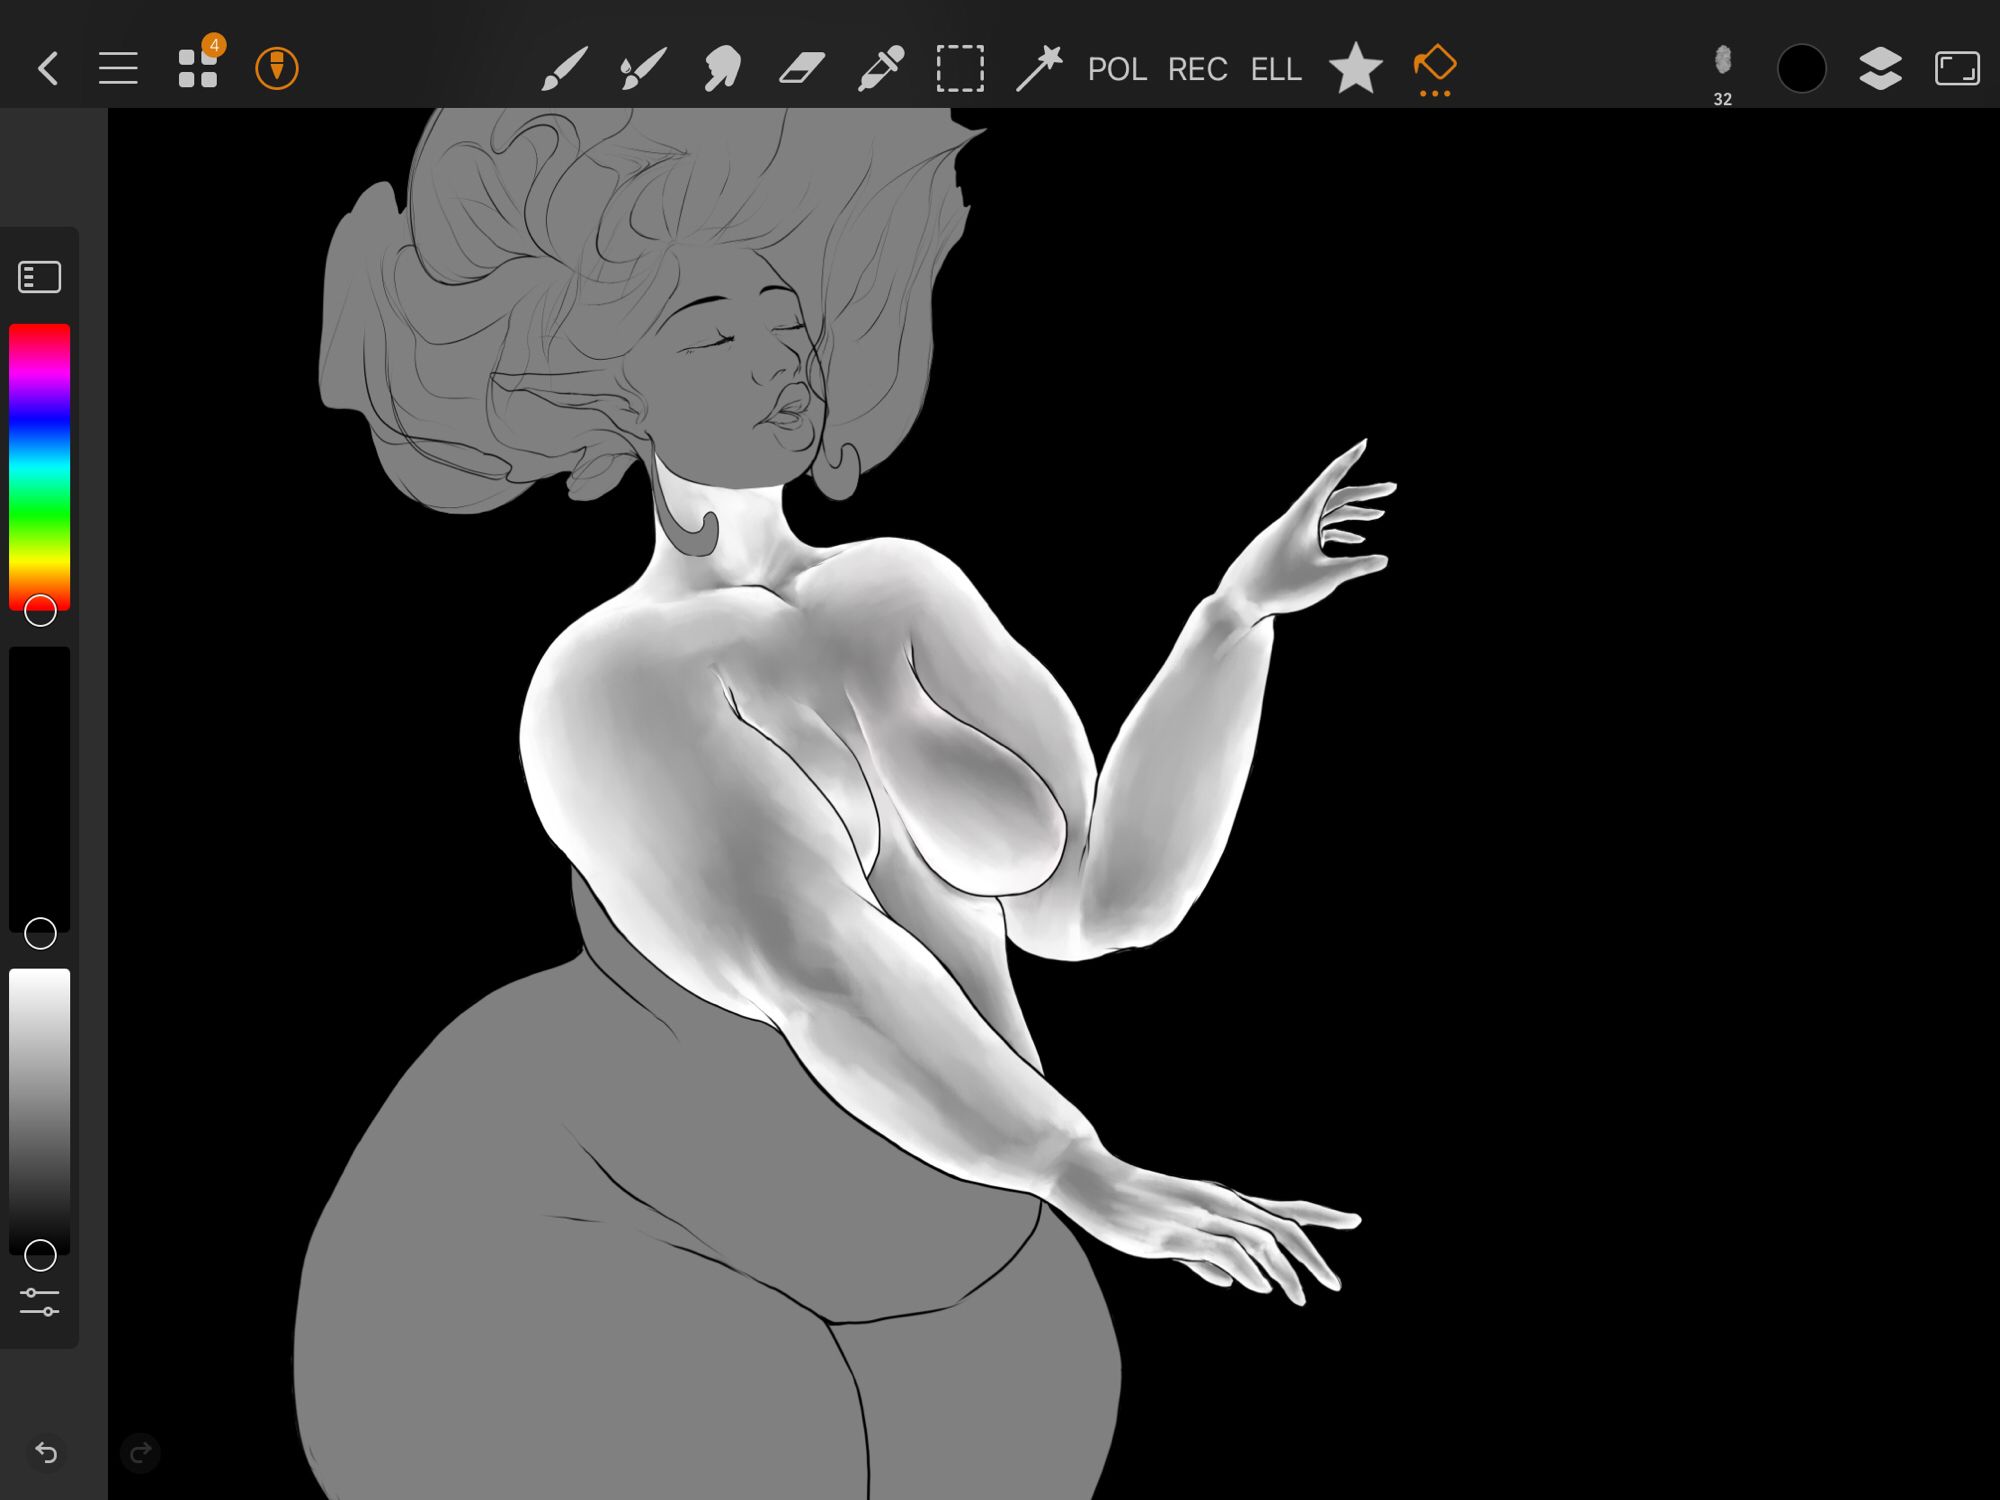
Task: Select the Magic Wand tool
Action: tap(1039, 69)
